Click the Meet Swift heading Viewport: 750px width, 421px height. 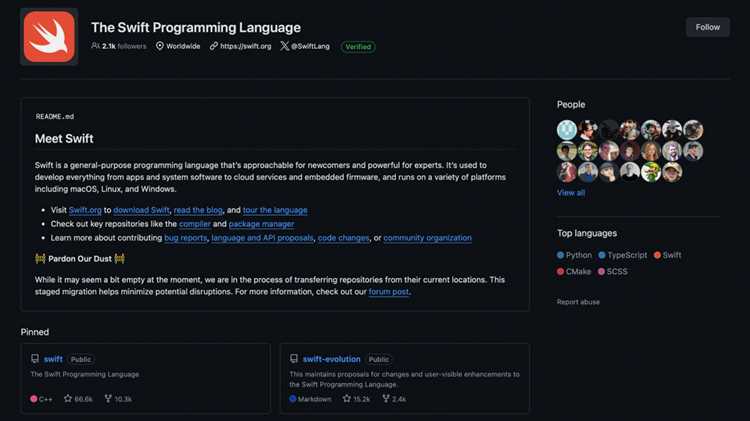(x=64, y=139)
